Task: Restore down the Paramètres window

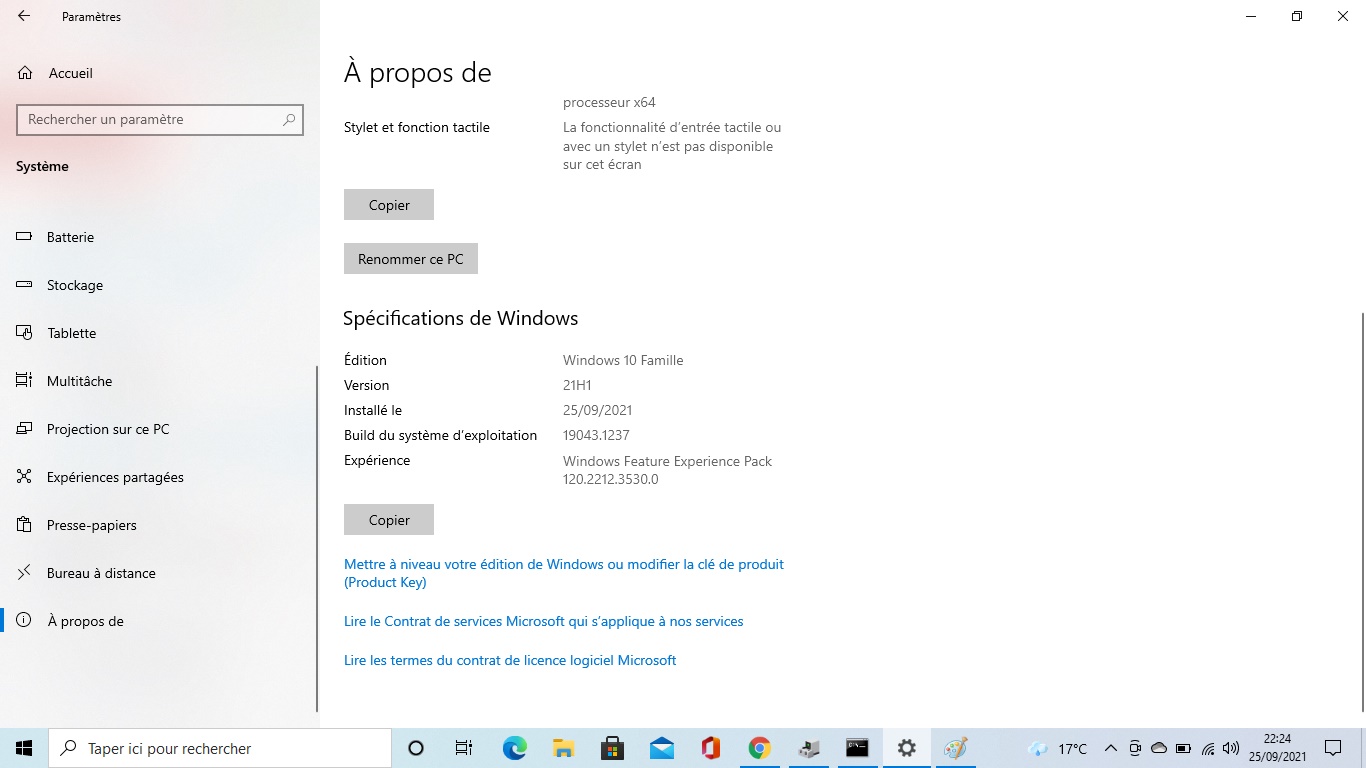Action: click(x=1297, y=16)
